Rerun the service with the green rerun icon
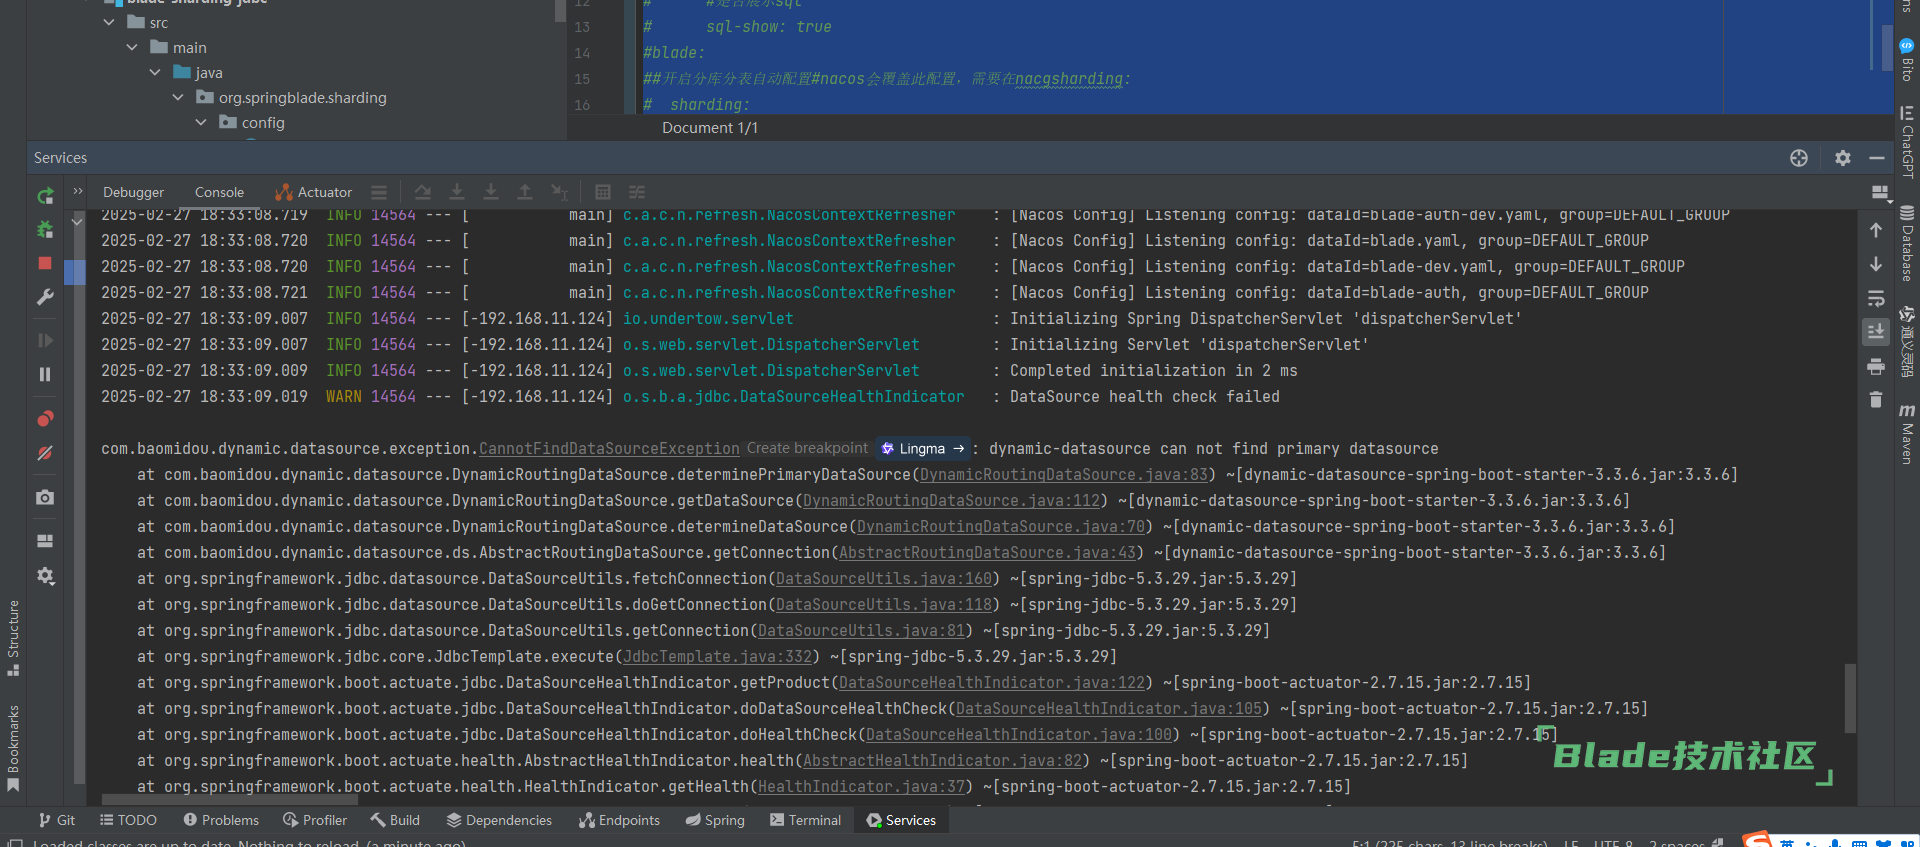The height and width of the screenshot is (847, 1920). (x=45, y=196)
